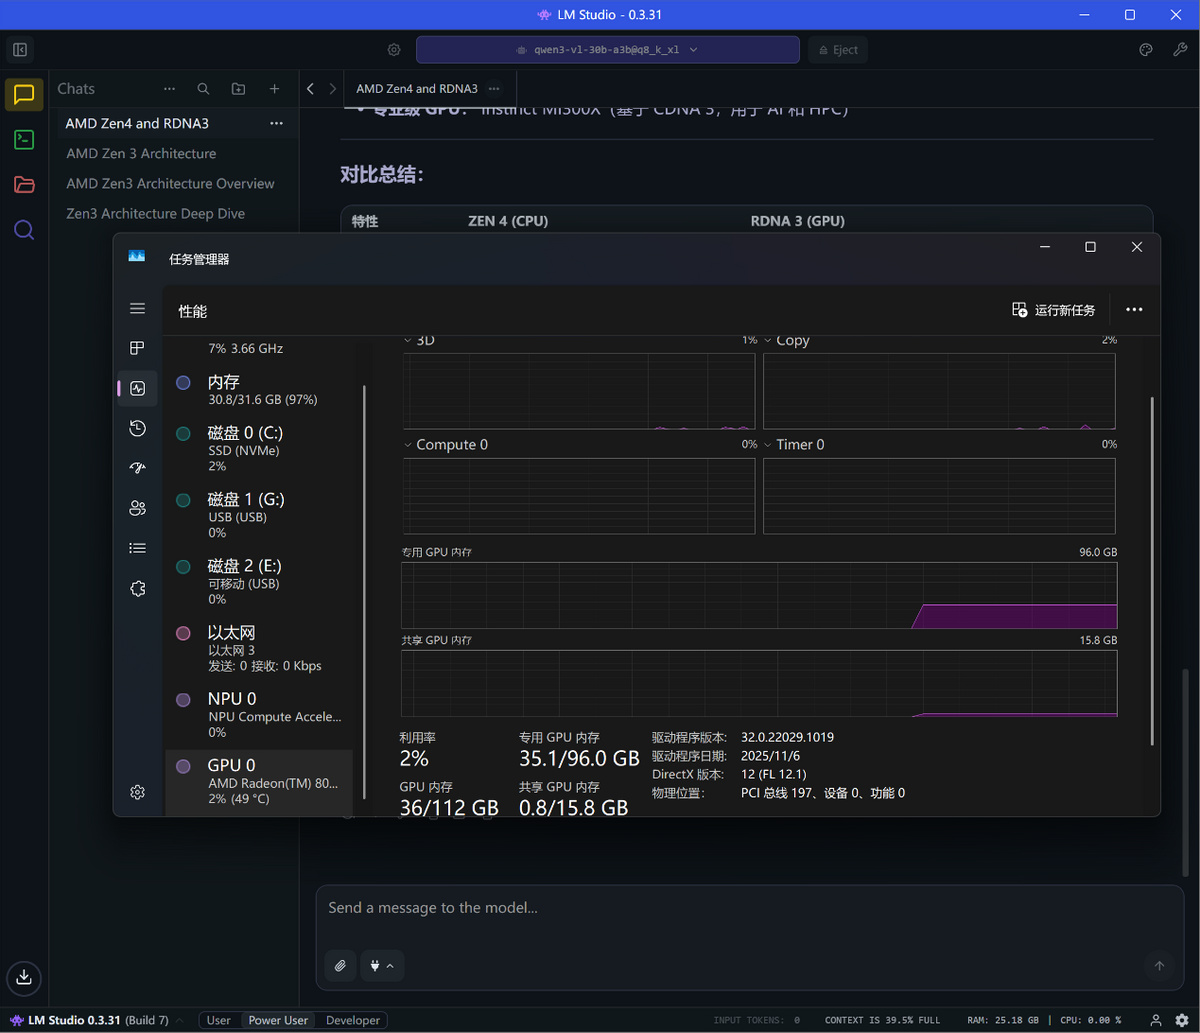Viewport: 1200px width, 1033px height.
Task: Open App history page in Task Manager
Action: pos(138,428)
